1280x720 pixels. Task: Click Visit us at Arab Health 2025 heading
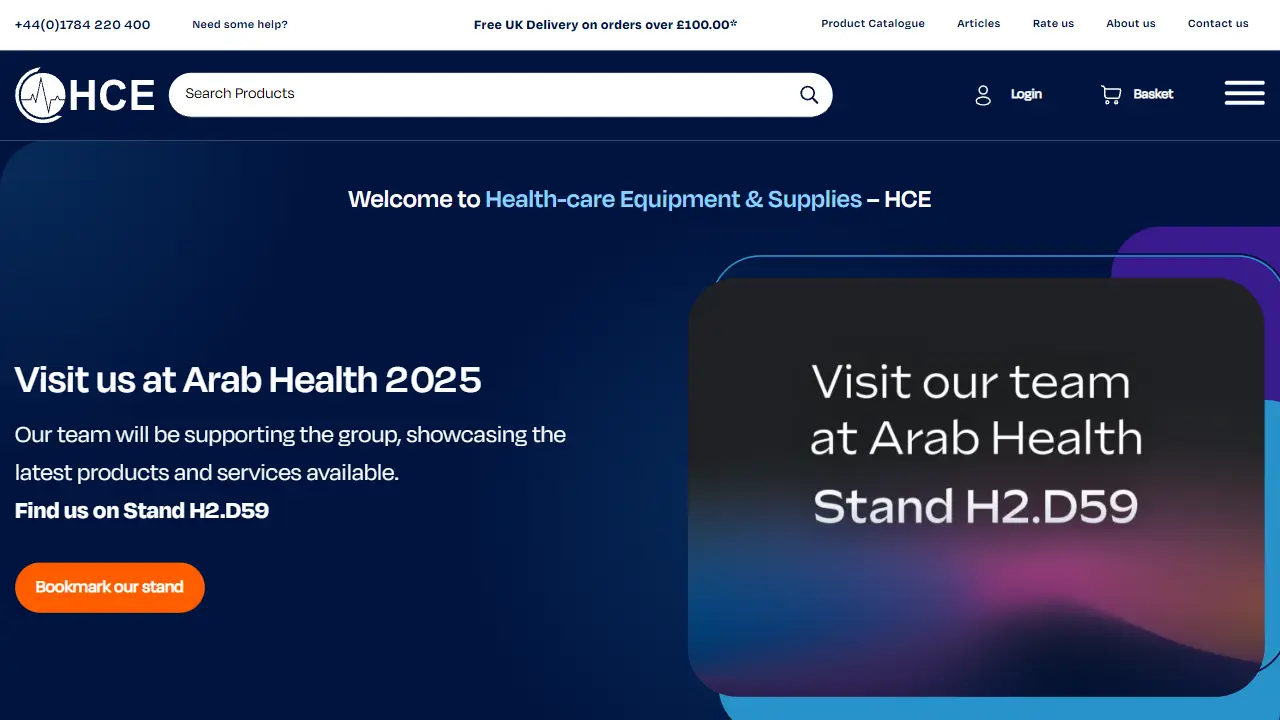248,380
